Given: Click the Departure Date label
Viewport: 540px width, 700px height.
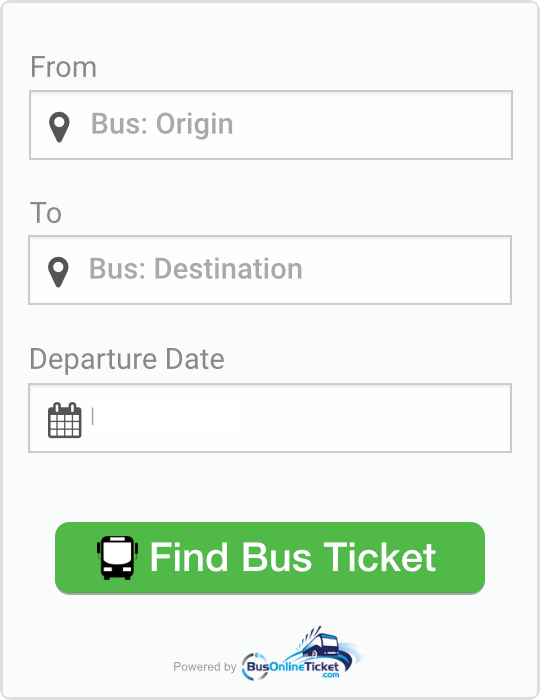Looking at the screenshot, I should coord(127,359).
